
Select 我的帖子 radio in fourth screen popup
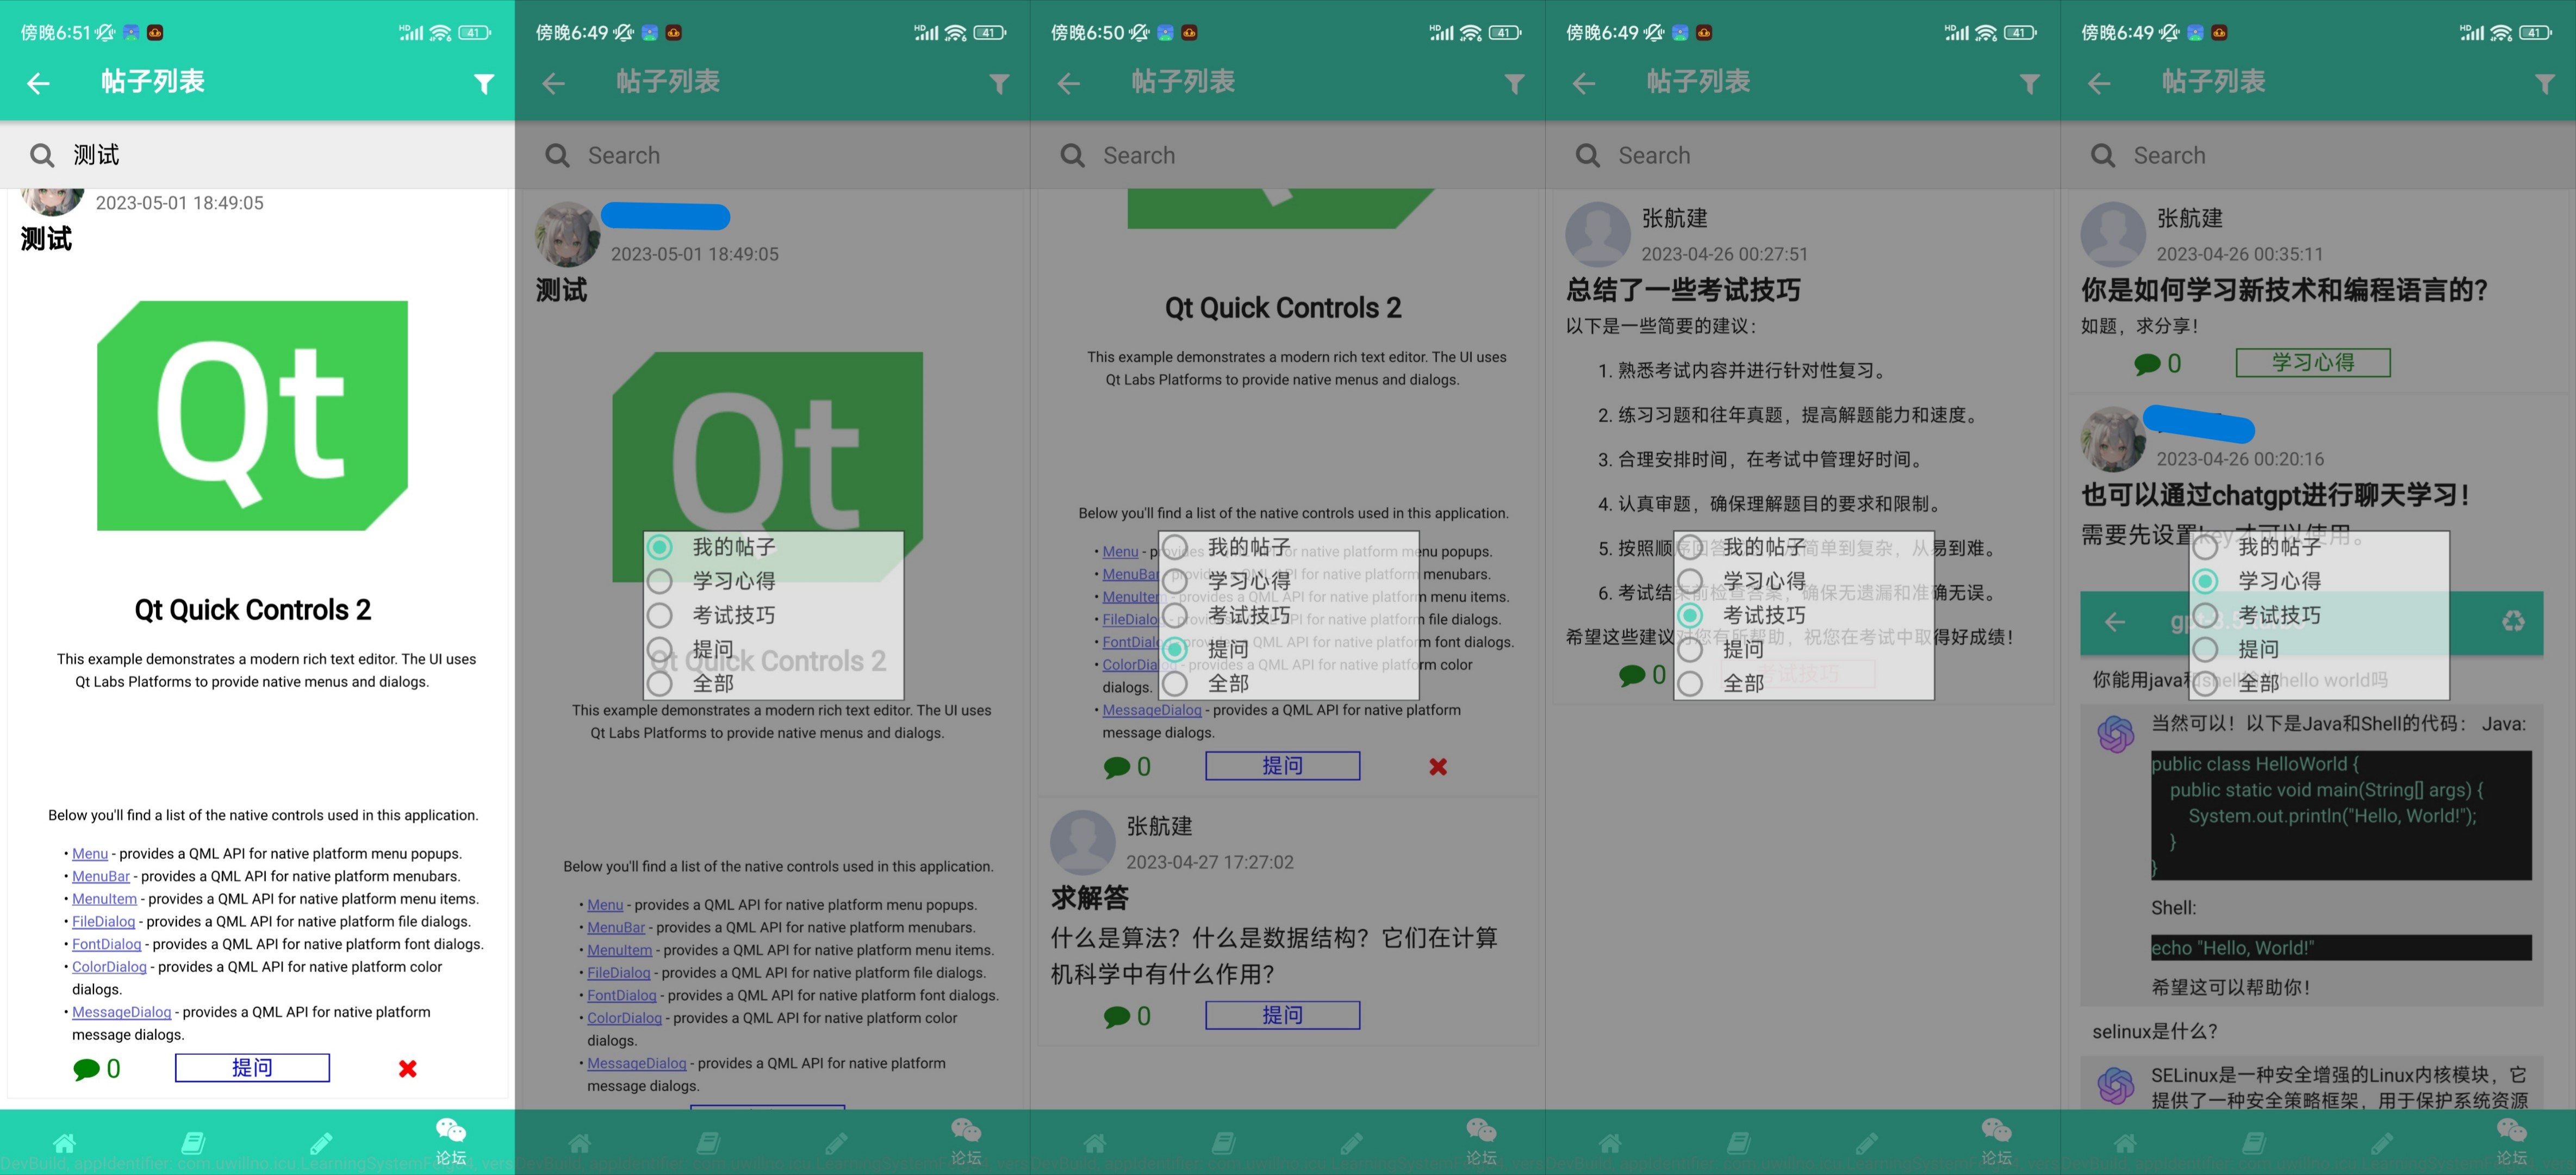(1690, 547)
